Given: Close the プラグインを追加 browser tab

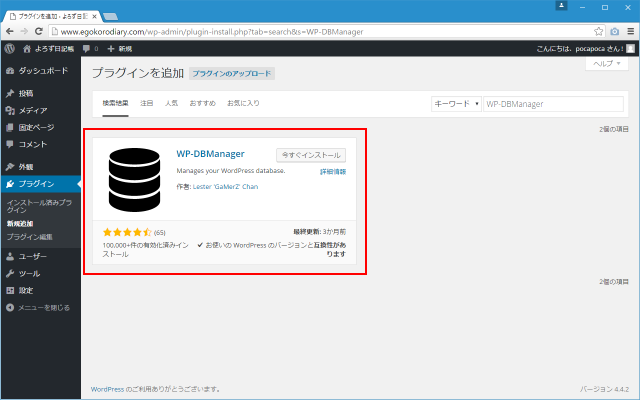Looking at the screenshot, I should (x=94, y=17).
